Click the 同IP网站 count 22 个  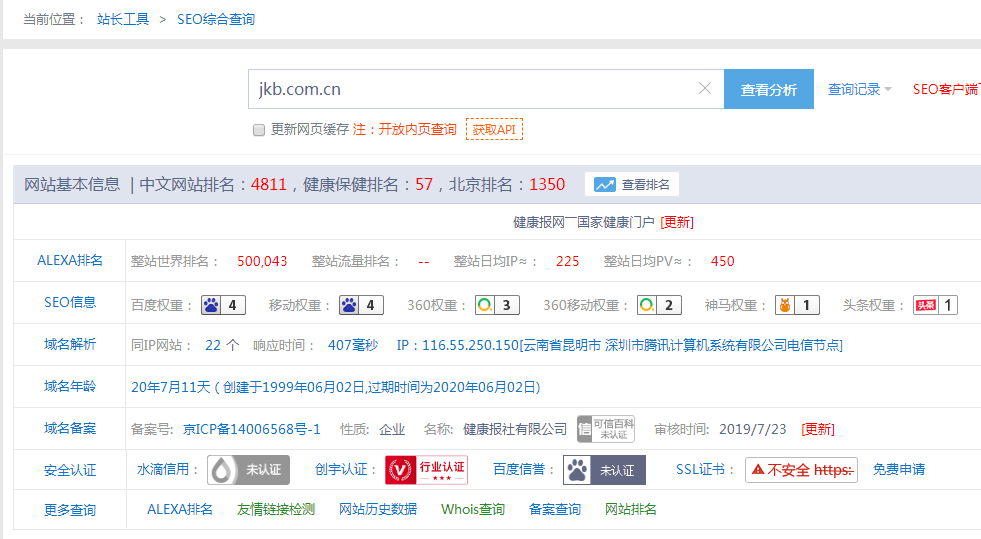click(222, 345)
